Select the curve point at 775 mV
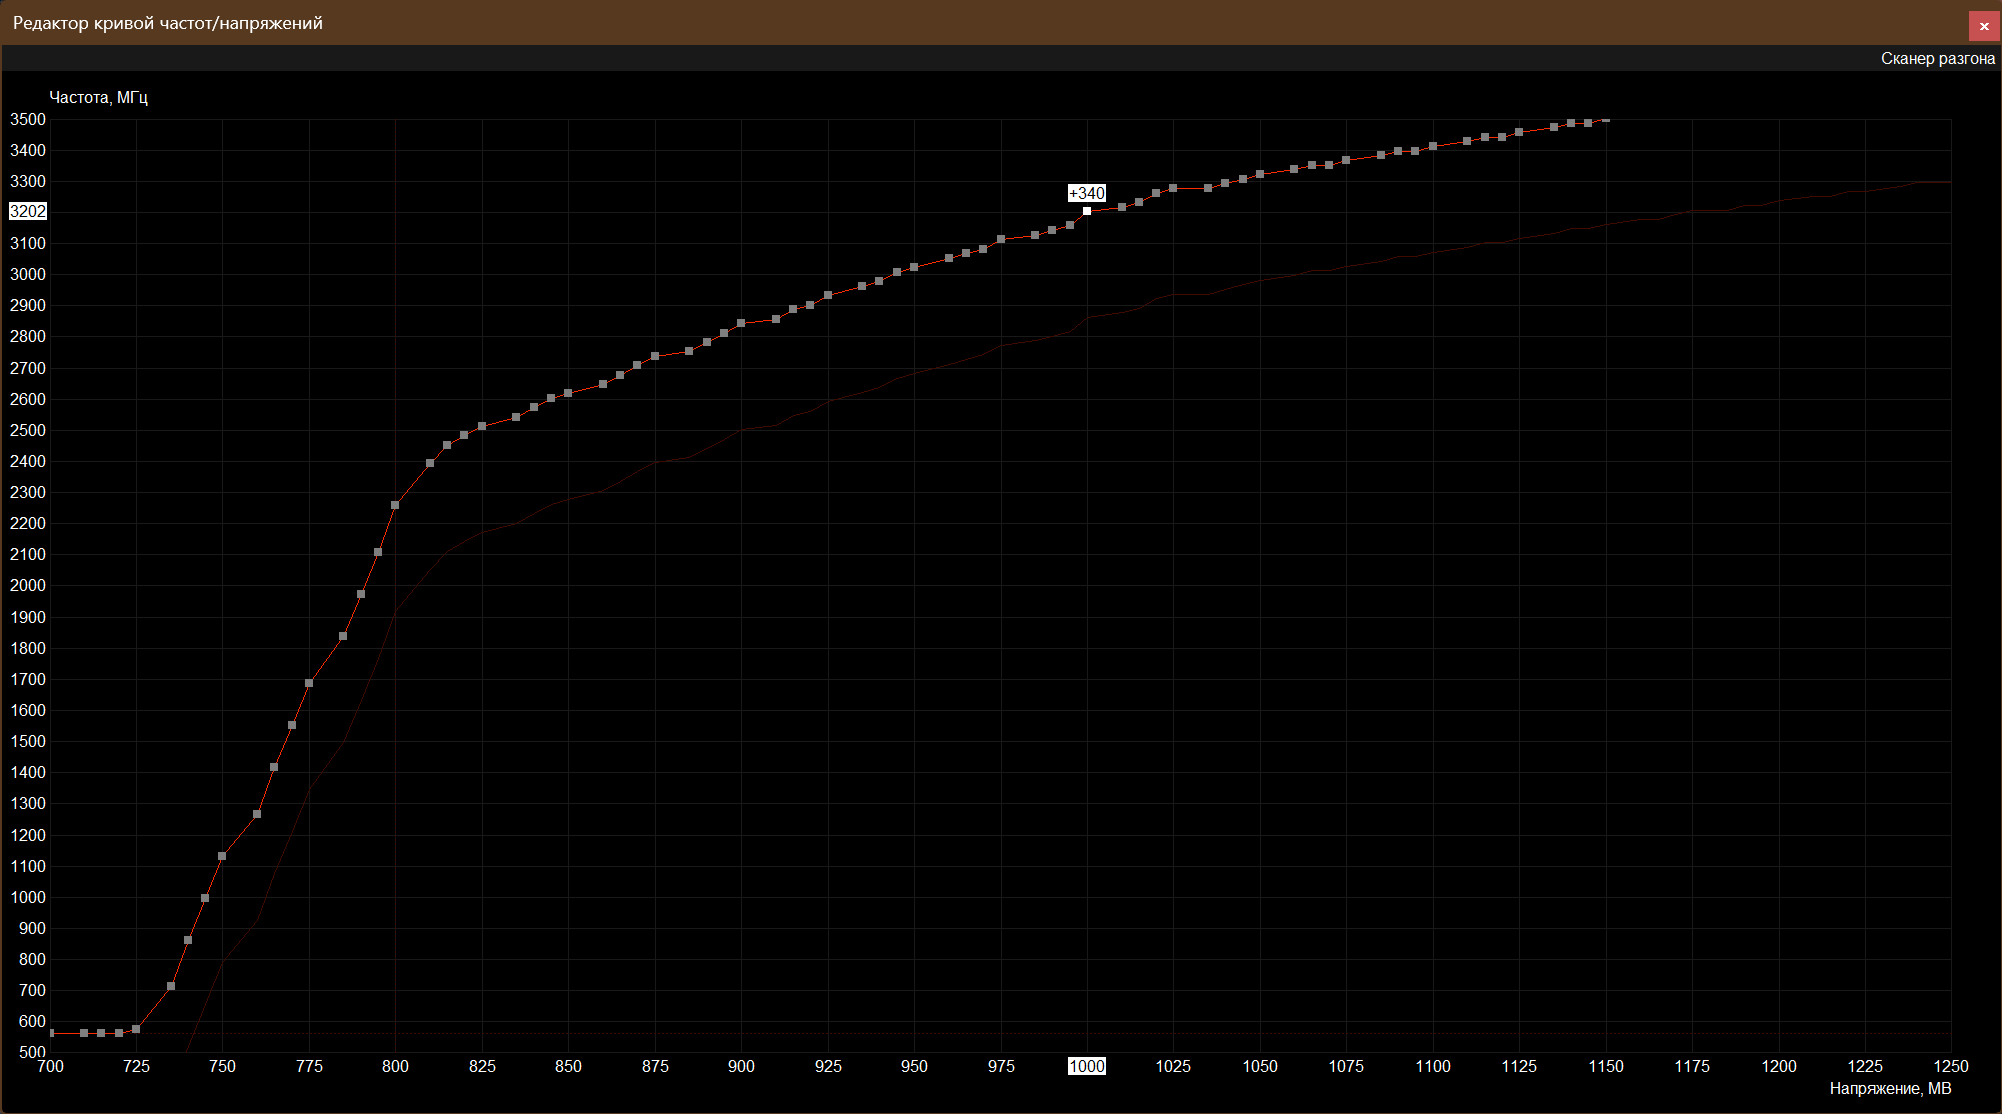This screenshot has height=1114, width=2002. [x=309, y=683]
